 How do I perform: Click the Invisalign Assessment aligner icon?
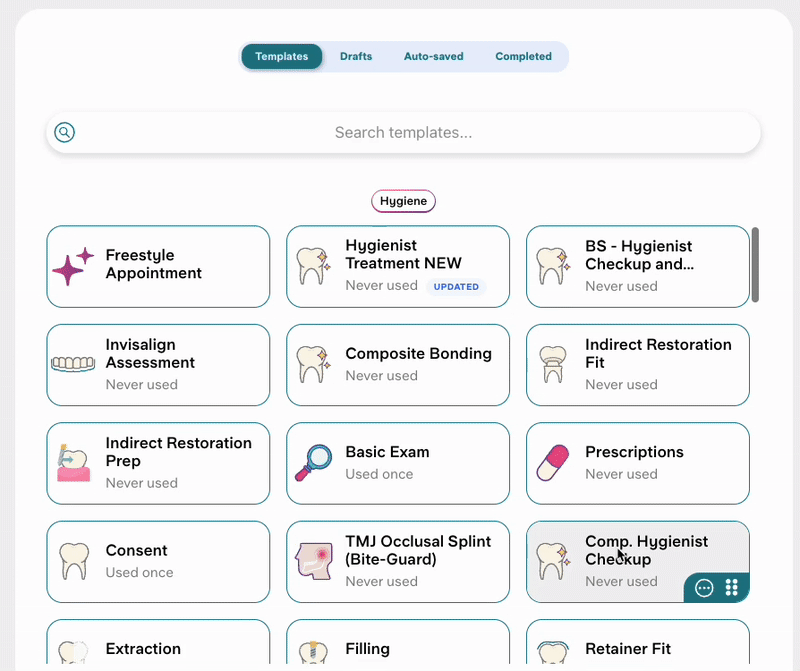73,364
